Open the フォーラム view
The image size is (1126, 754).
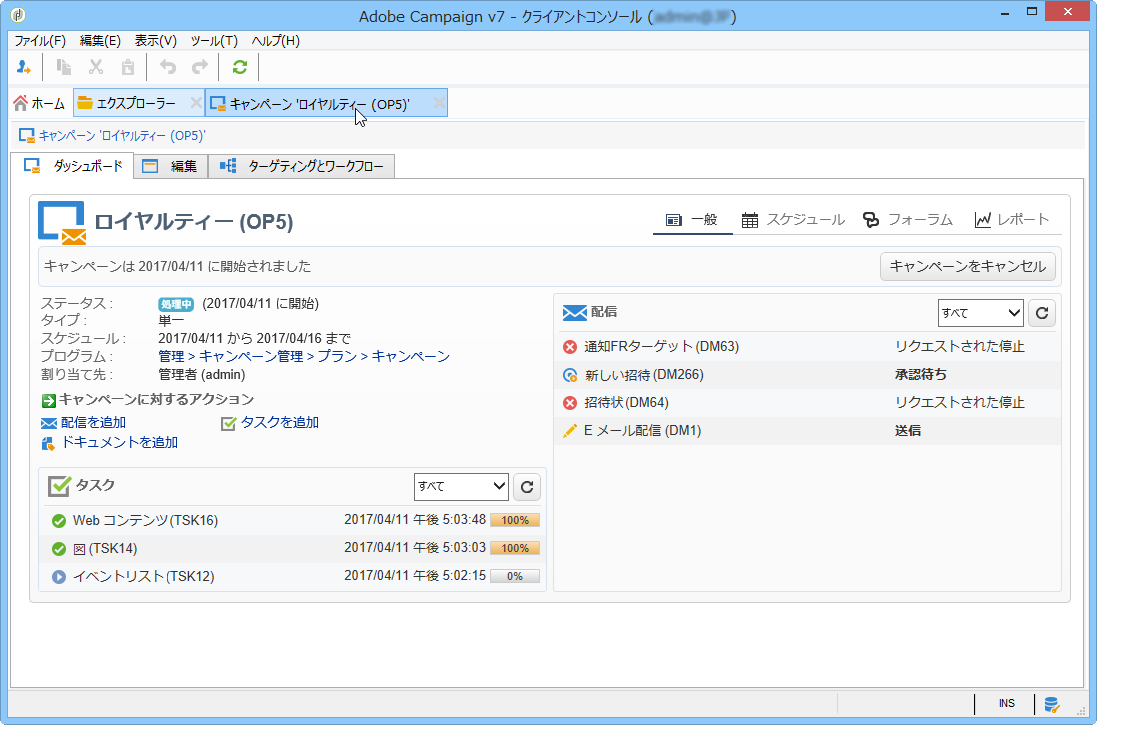tap(908, 220)
